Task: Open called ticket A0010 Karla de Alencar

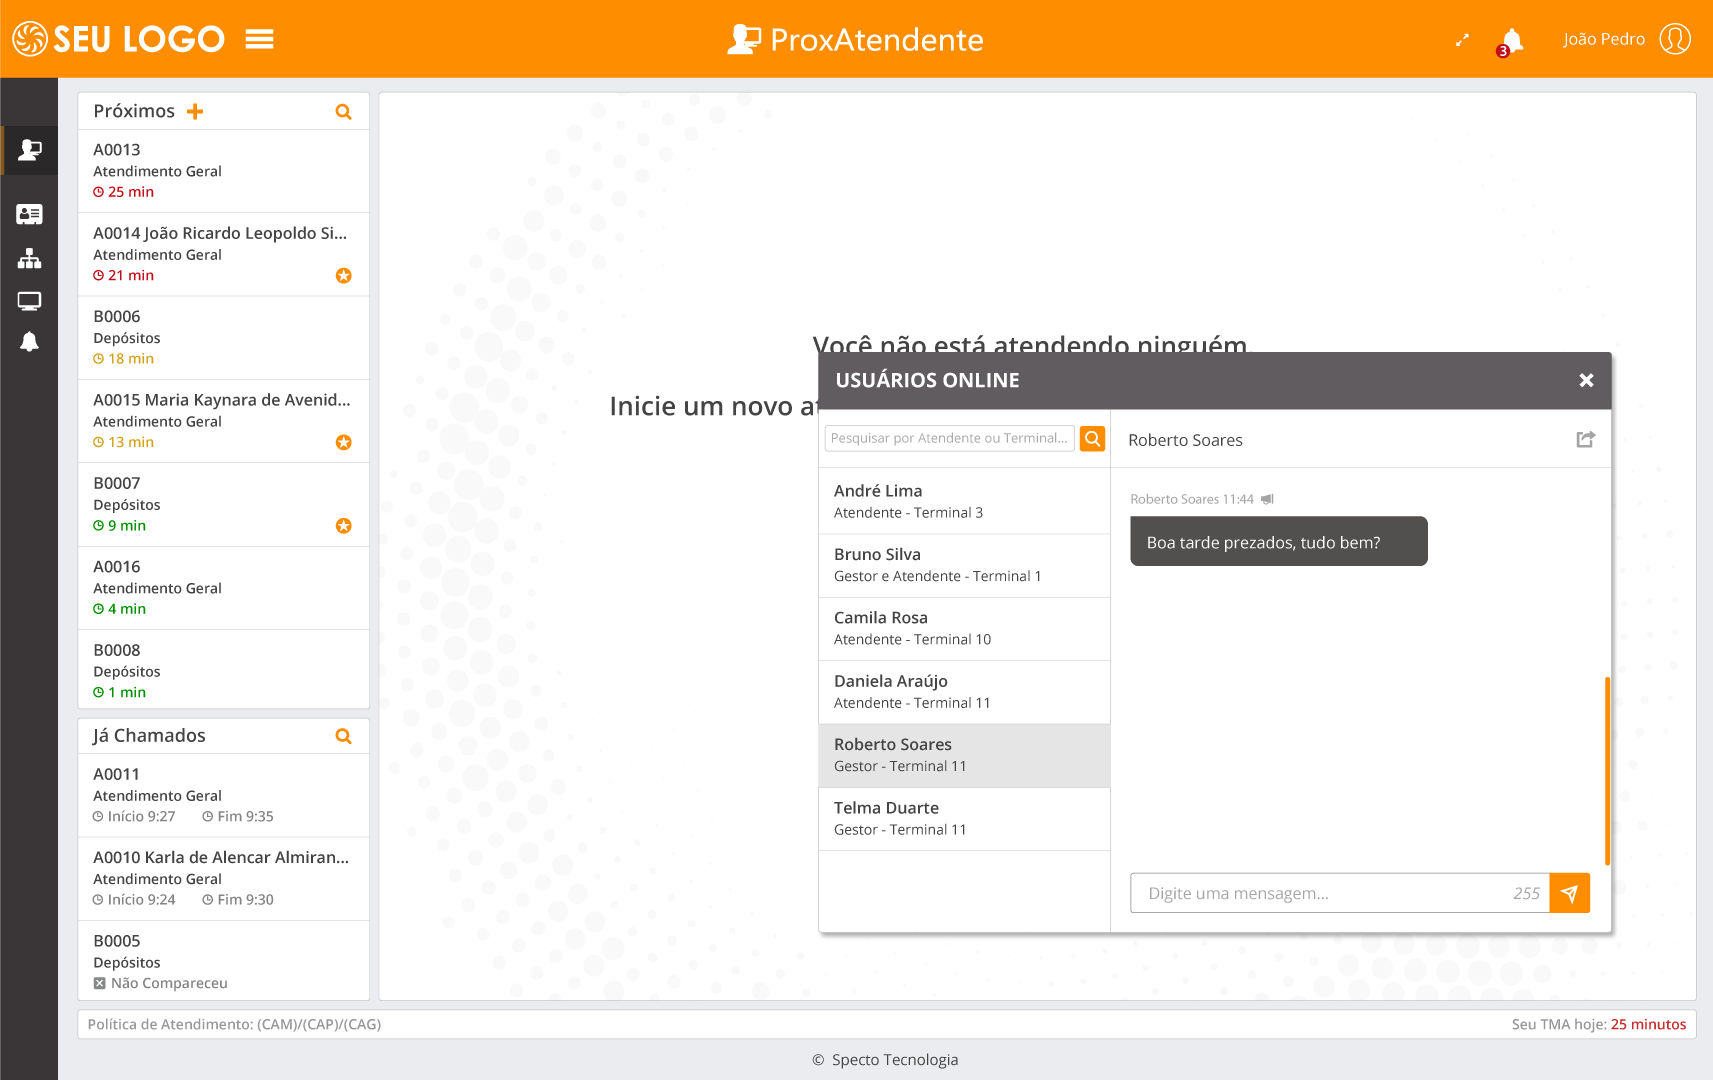Action: tap(223, 878)
